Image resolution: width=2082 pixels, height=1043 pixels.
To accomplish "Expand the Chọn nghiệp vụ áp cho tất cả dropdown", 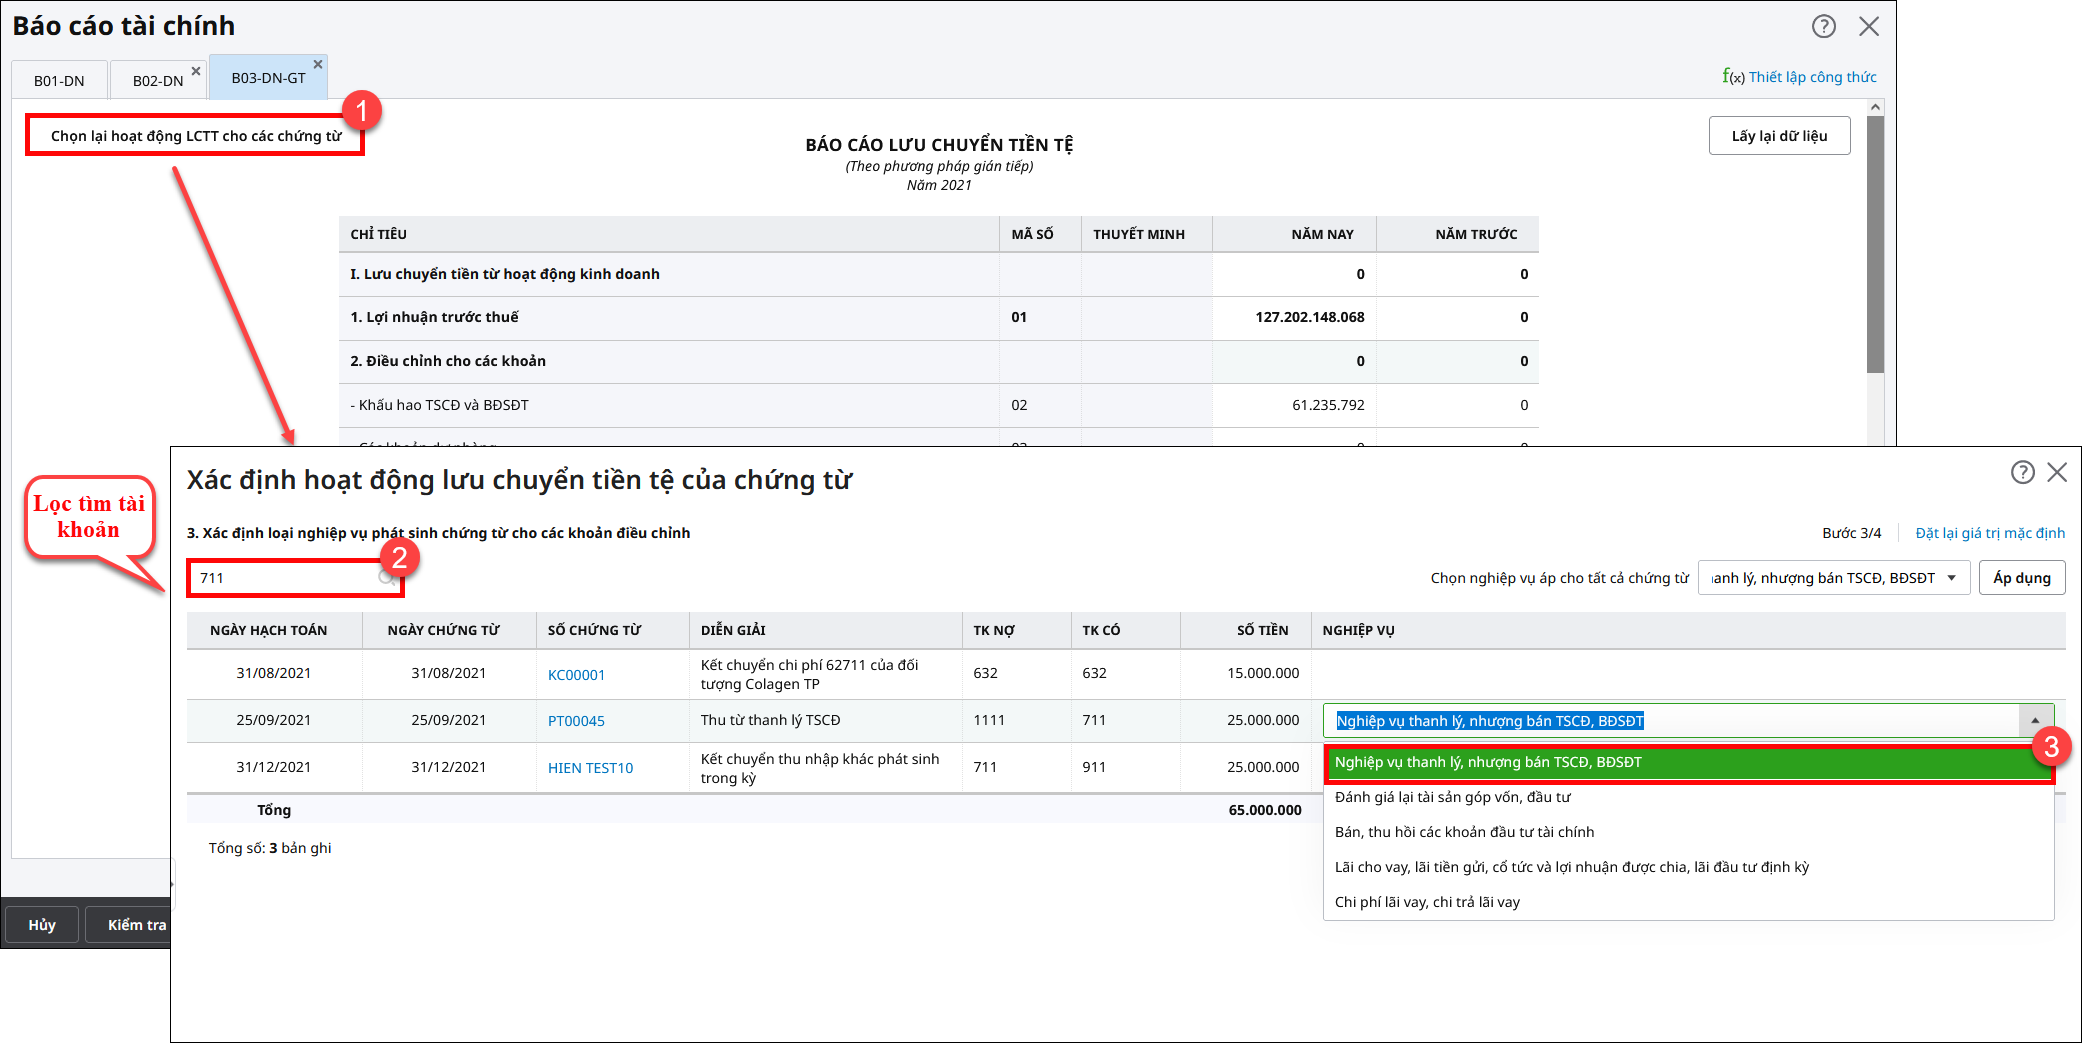I will tap(1950, 578).
